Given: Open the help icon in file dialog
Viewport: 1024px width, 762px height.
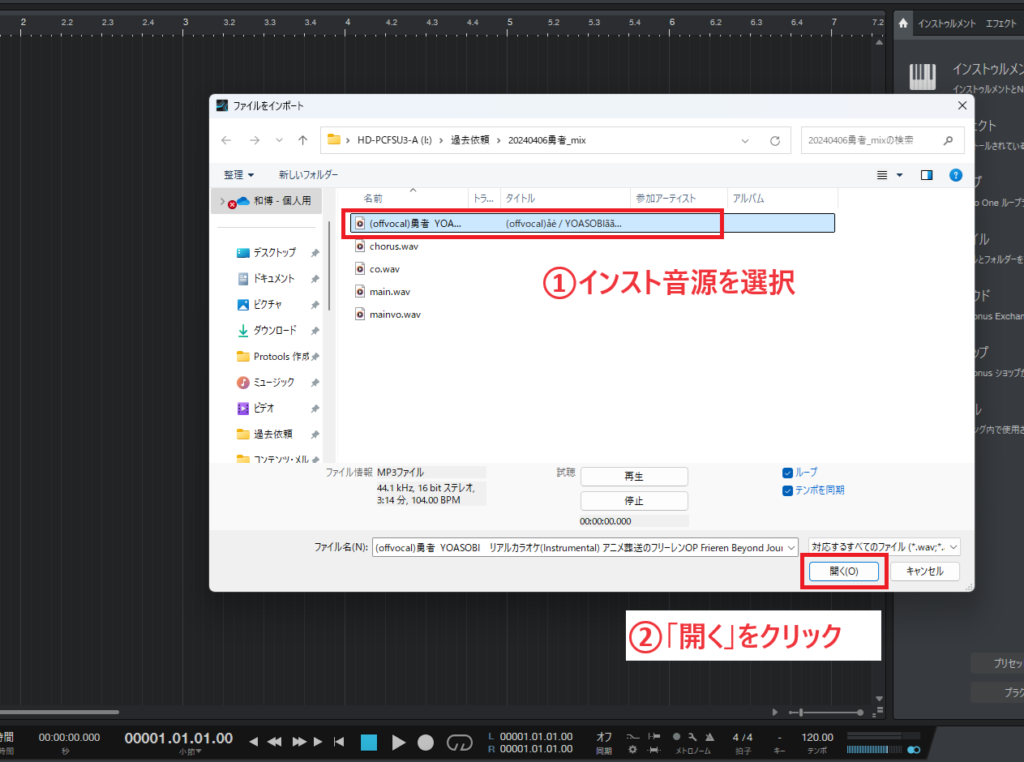Looking at the screenshot, I should coord(955,175).
